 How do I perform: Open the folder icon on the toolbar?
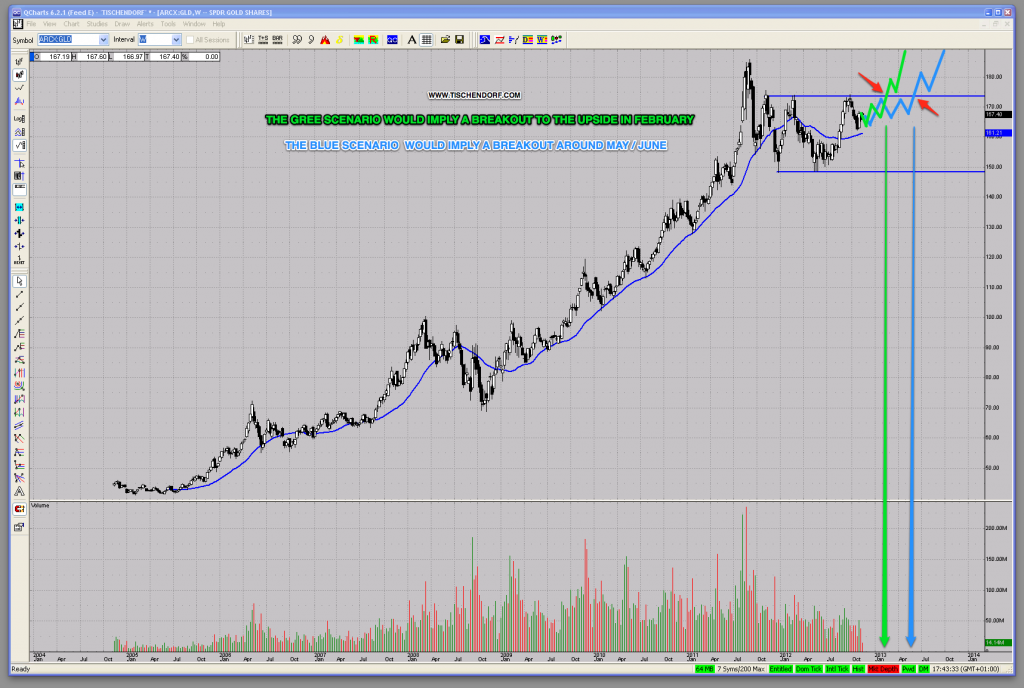tap(445, 39)
